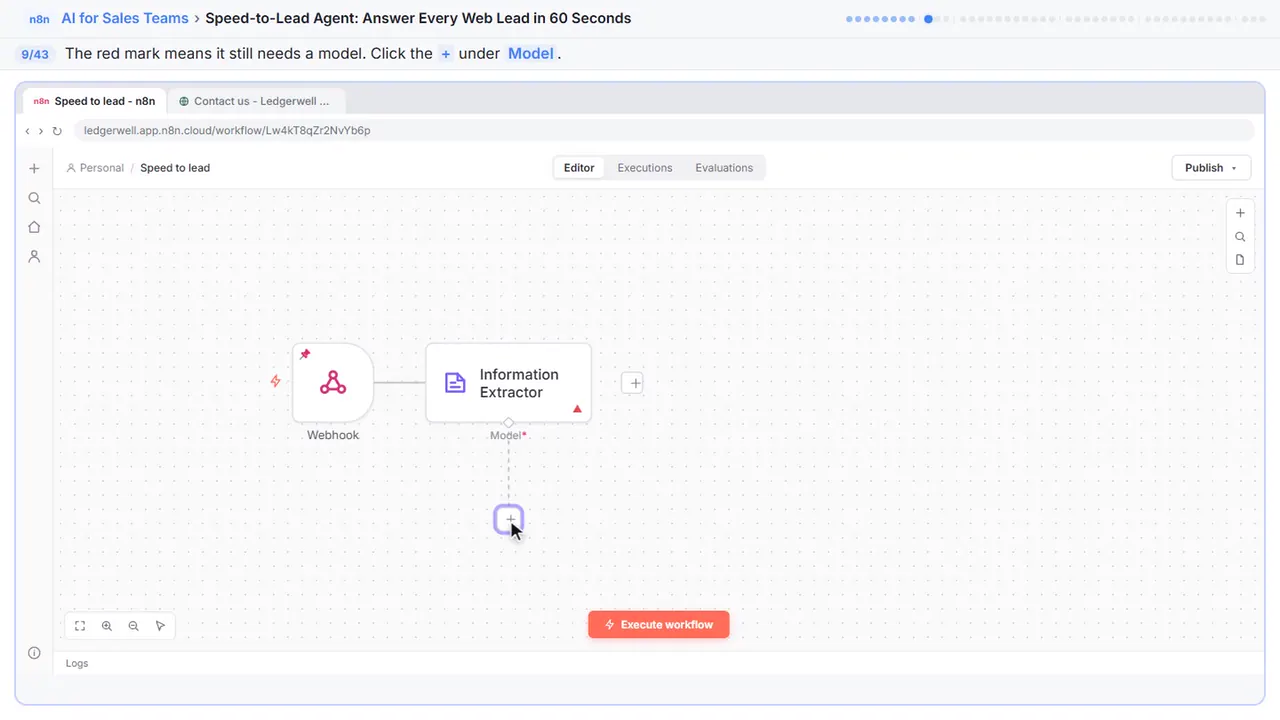This screenshot has height=720, width=1280.
Task: Click the browser forward arrow
Action: 41,131
